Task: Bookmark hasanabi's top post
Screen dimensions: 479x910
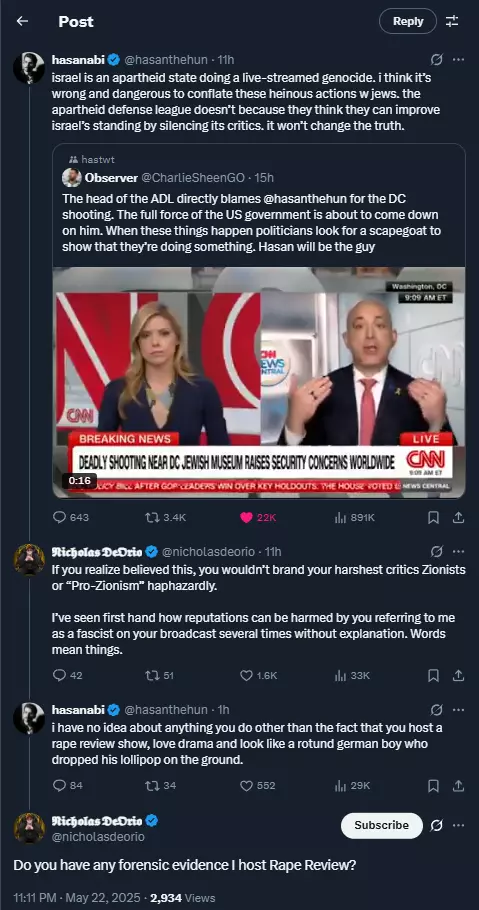Action: (433, 518)
